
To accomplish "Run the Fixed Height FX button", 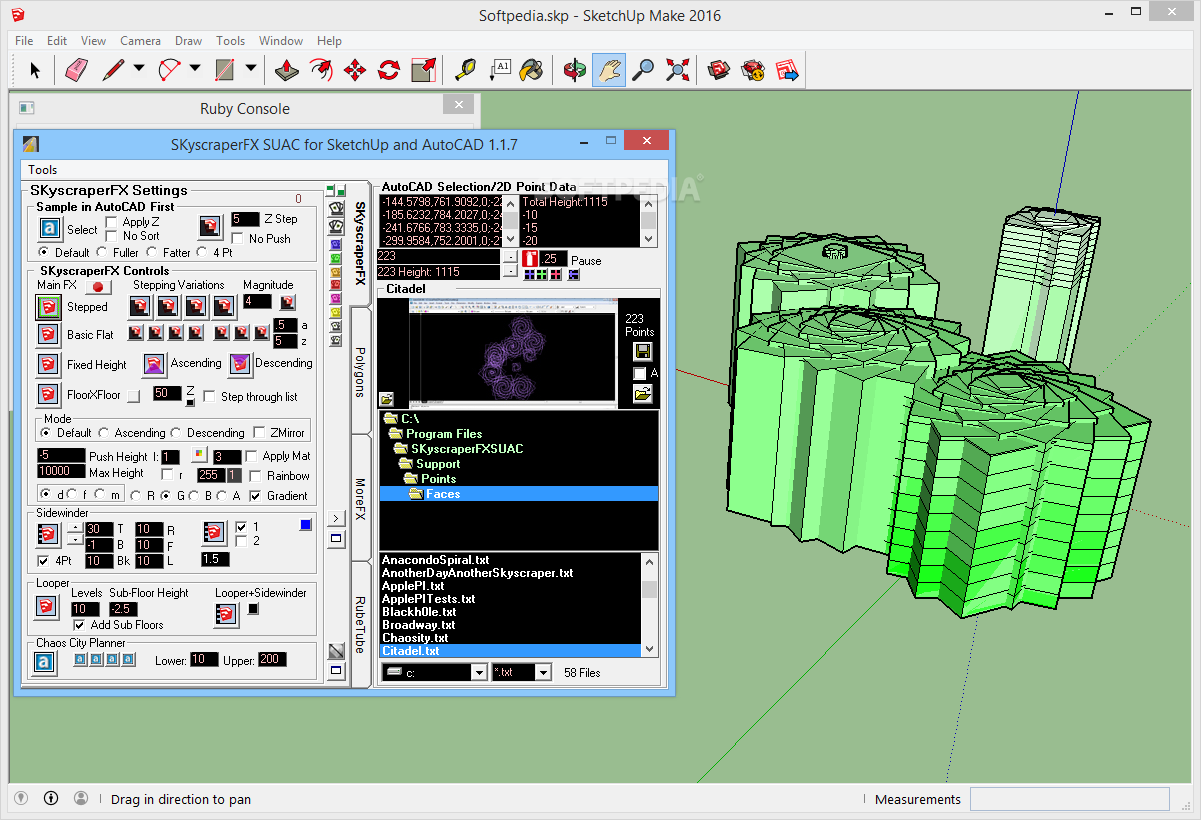I will click(48, 364).
